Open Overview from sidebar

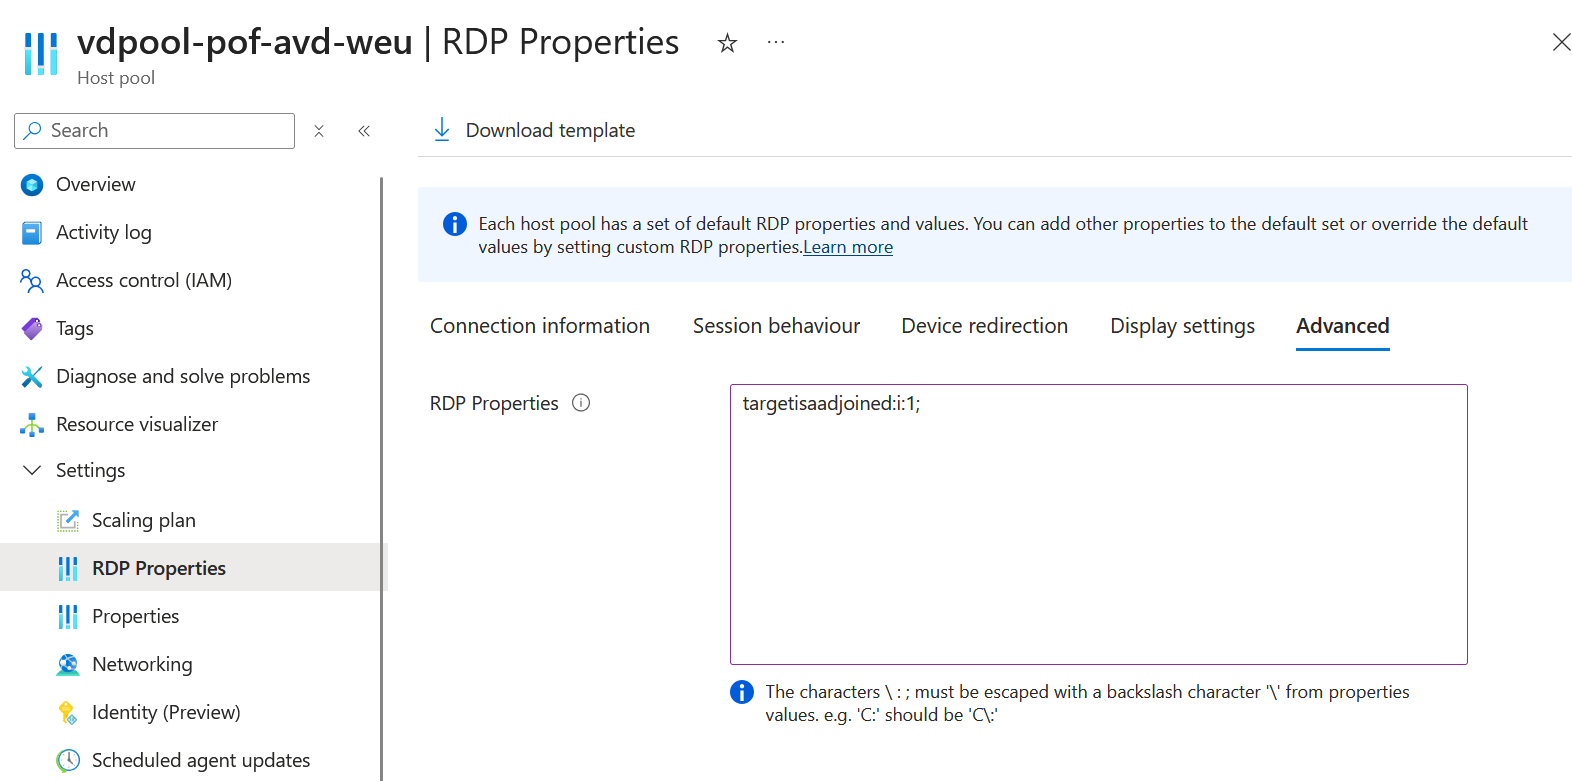pos(95,185)
